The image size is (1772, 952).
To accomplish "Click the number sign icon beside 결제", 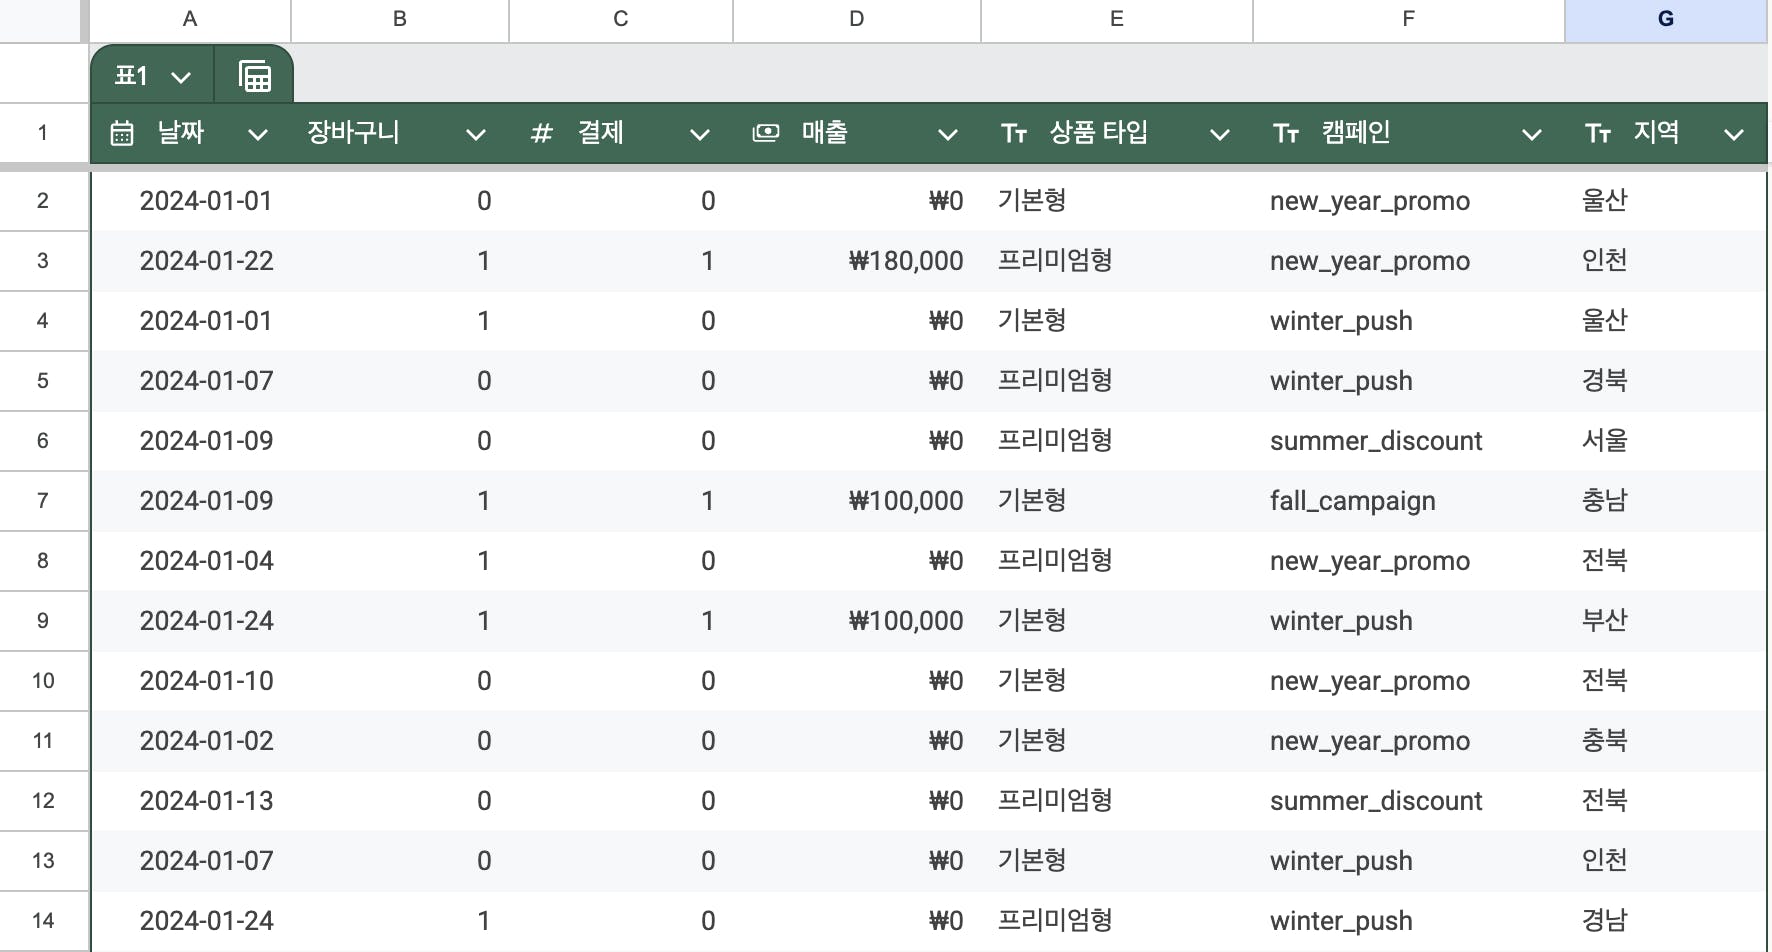I will [x=541, y=133].
